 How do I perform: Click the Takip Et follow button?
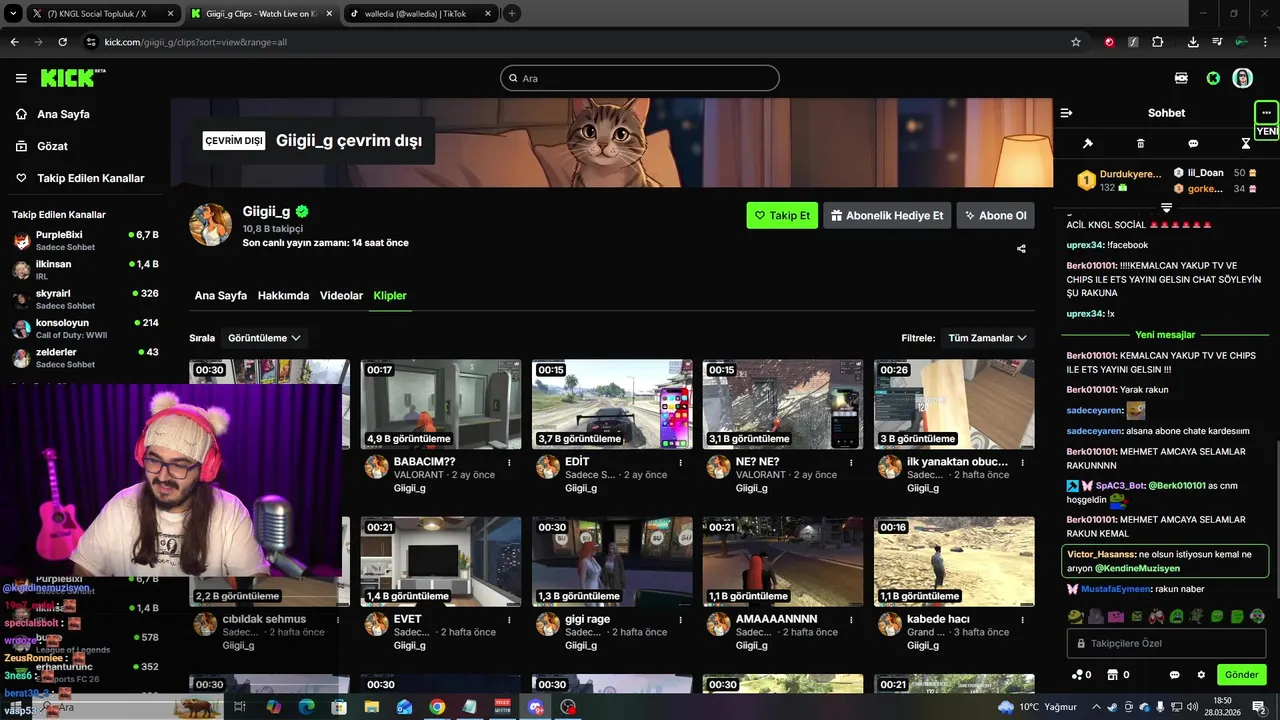tap(782, 215)
